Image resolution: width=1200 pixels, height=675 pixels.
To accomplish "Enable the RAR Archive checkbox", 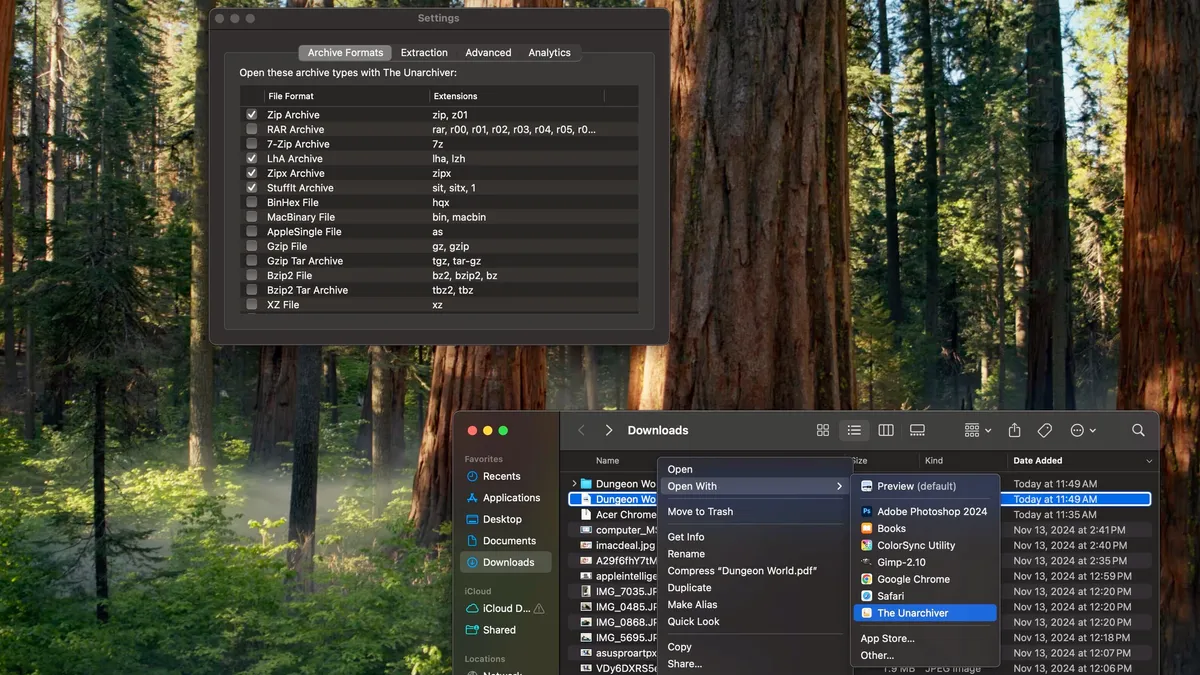I will (x=252, y=129).
